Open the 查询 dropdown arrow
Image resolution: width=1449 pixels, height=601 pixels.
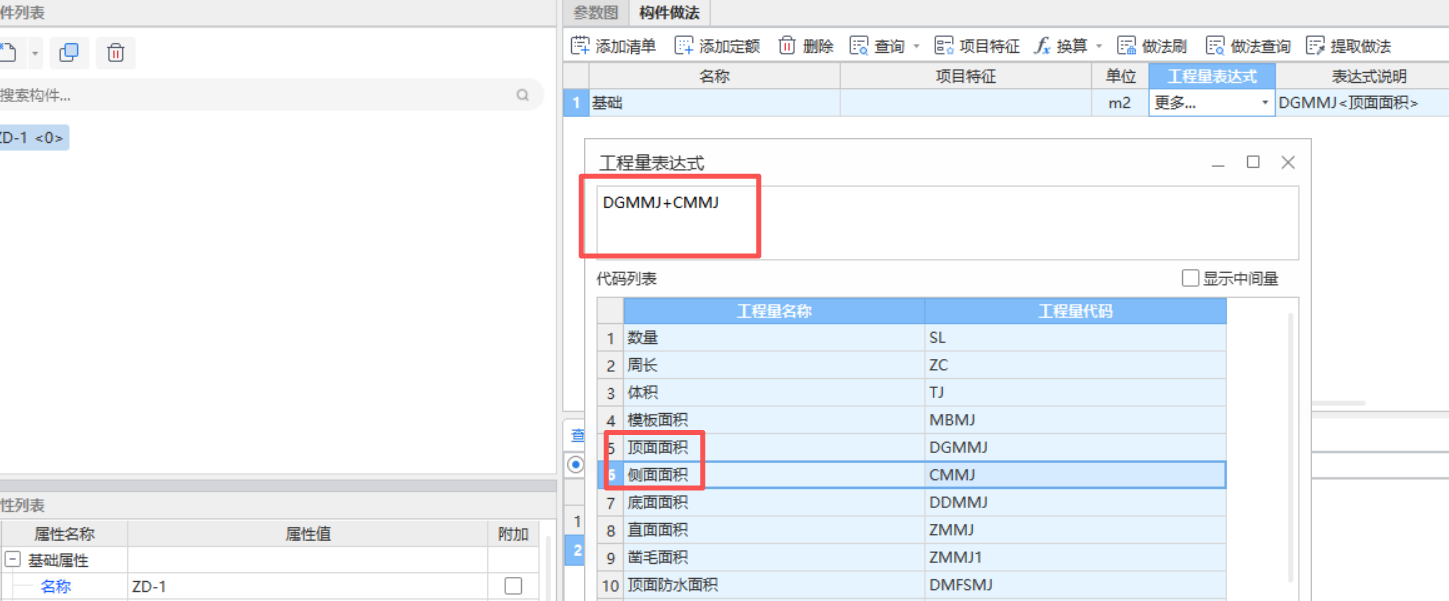click(x=916, y=46)
